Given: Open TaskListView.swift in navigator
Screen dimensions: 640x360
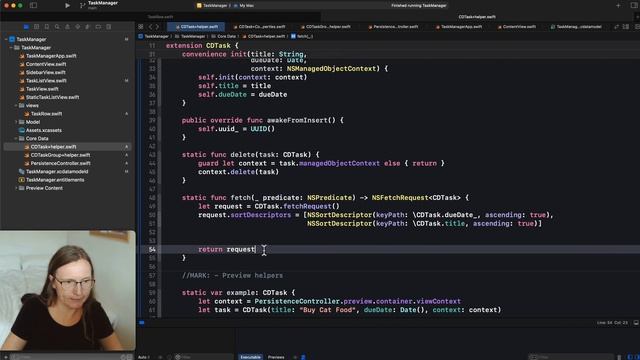Looking at the screenshot, I should click(x=46, y=81).
